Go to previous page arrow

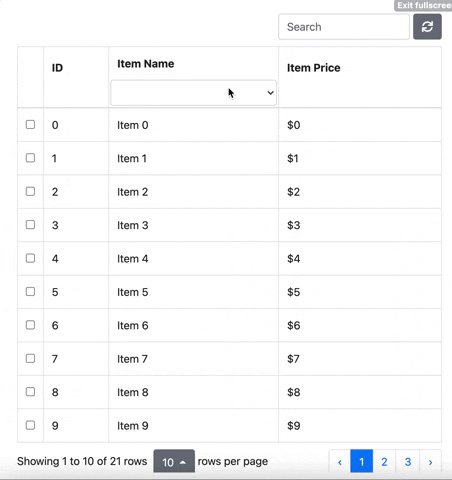point(340,462)
